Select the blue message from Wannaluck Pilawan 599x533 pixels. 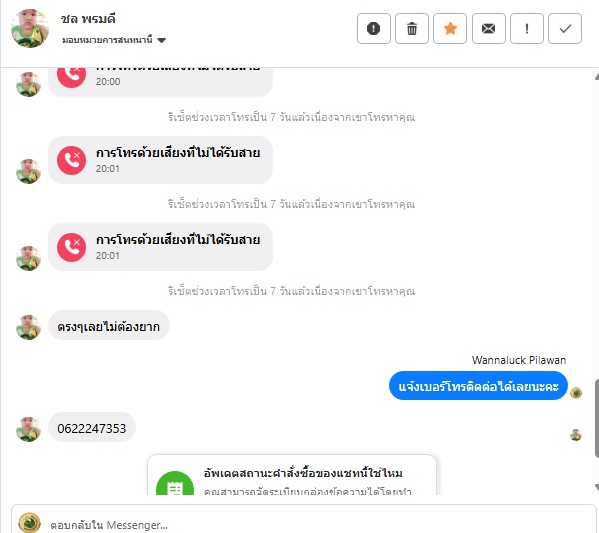pos(478,386)
